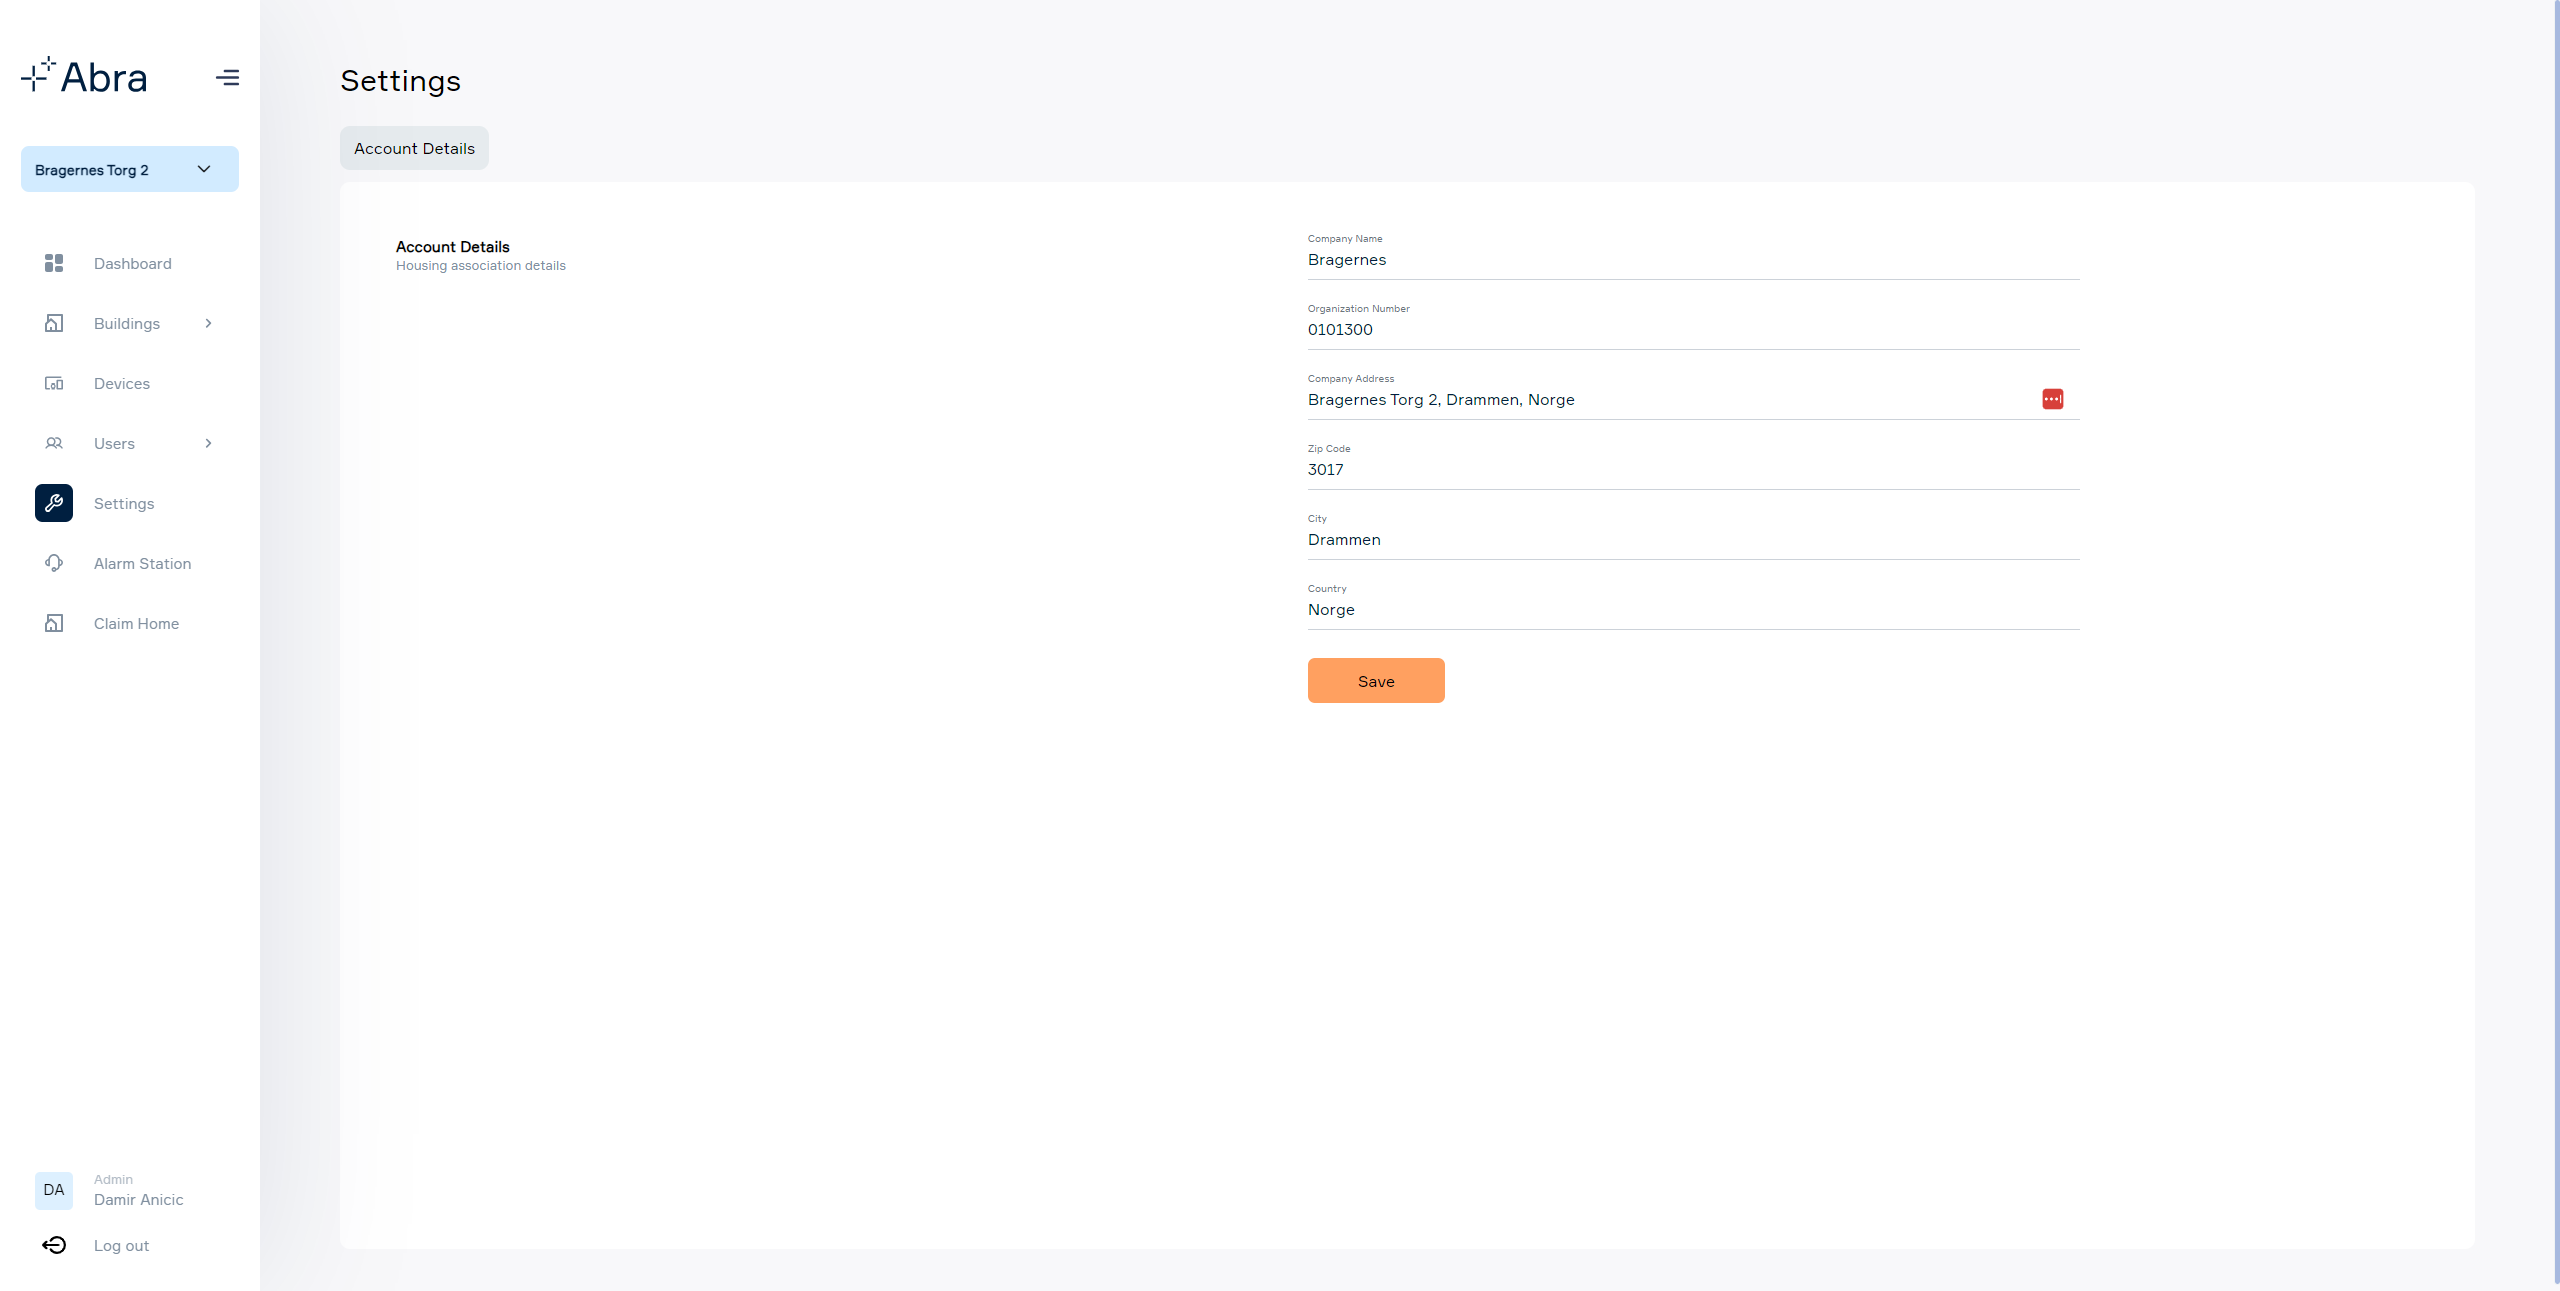Edit the Zip Code field
The width and height of the screenshot is (2560, 1291).
[x=1693, y=469]
